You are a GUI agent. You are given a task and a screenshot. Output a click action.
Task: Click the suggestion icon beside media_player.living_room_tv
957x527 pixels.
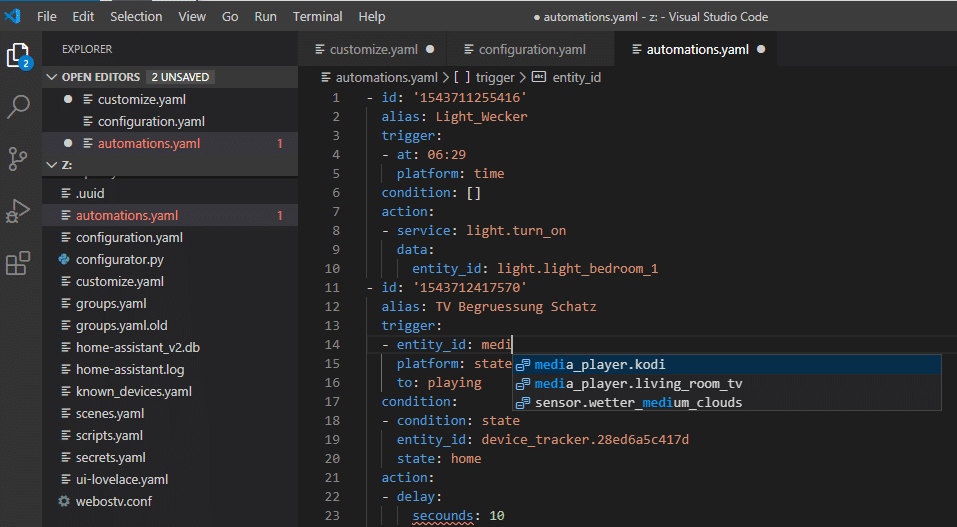click(523, 384)
